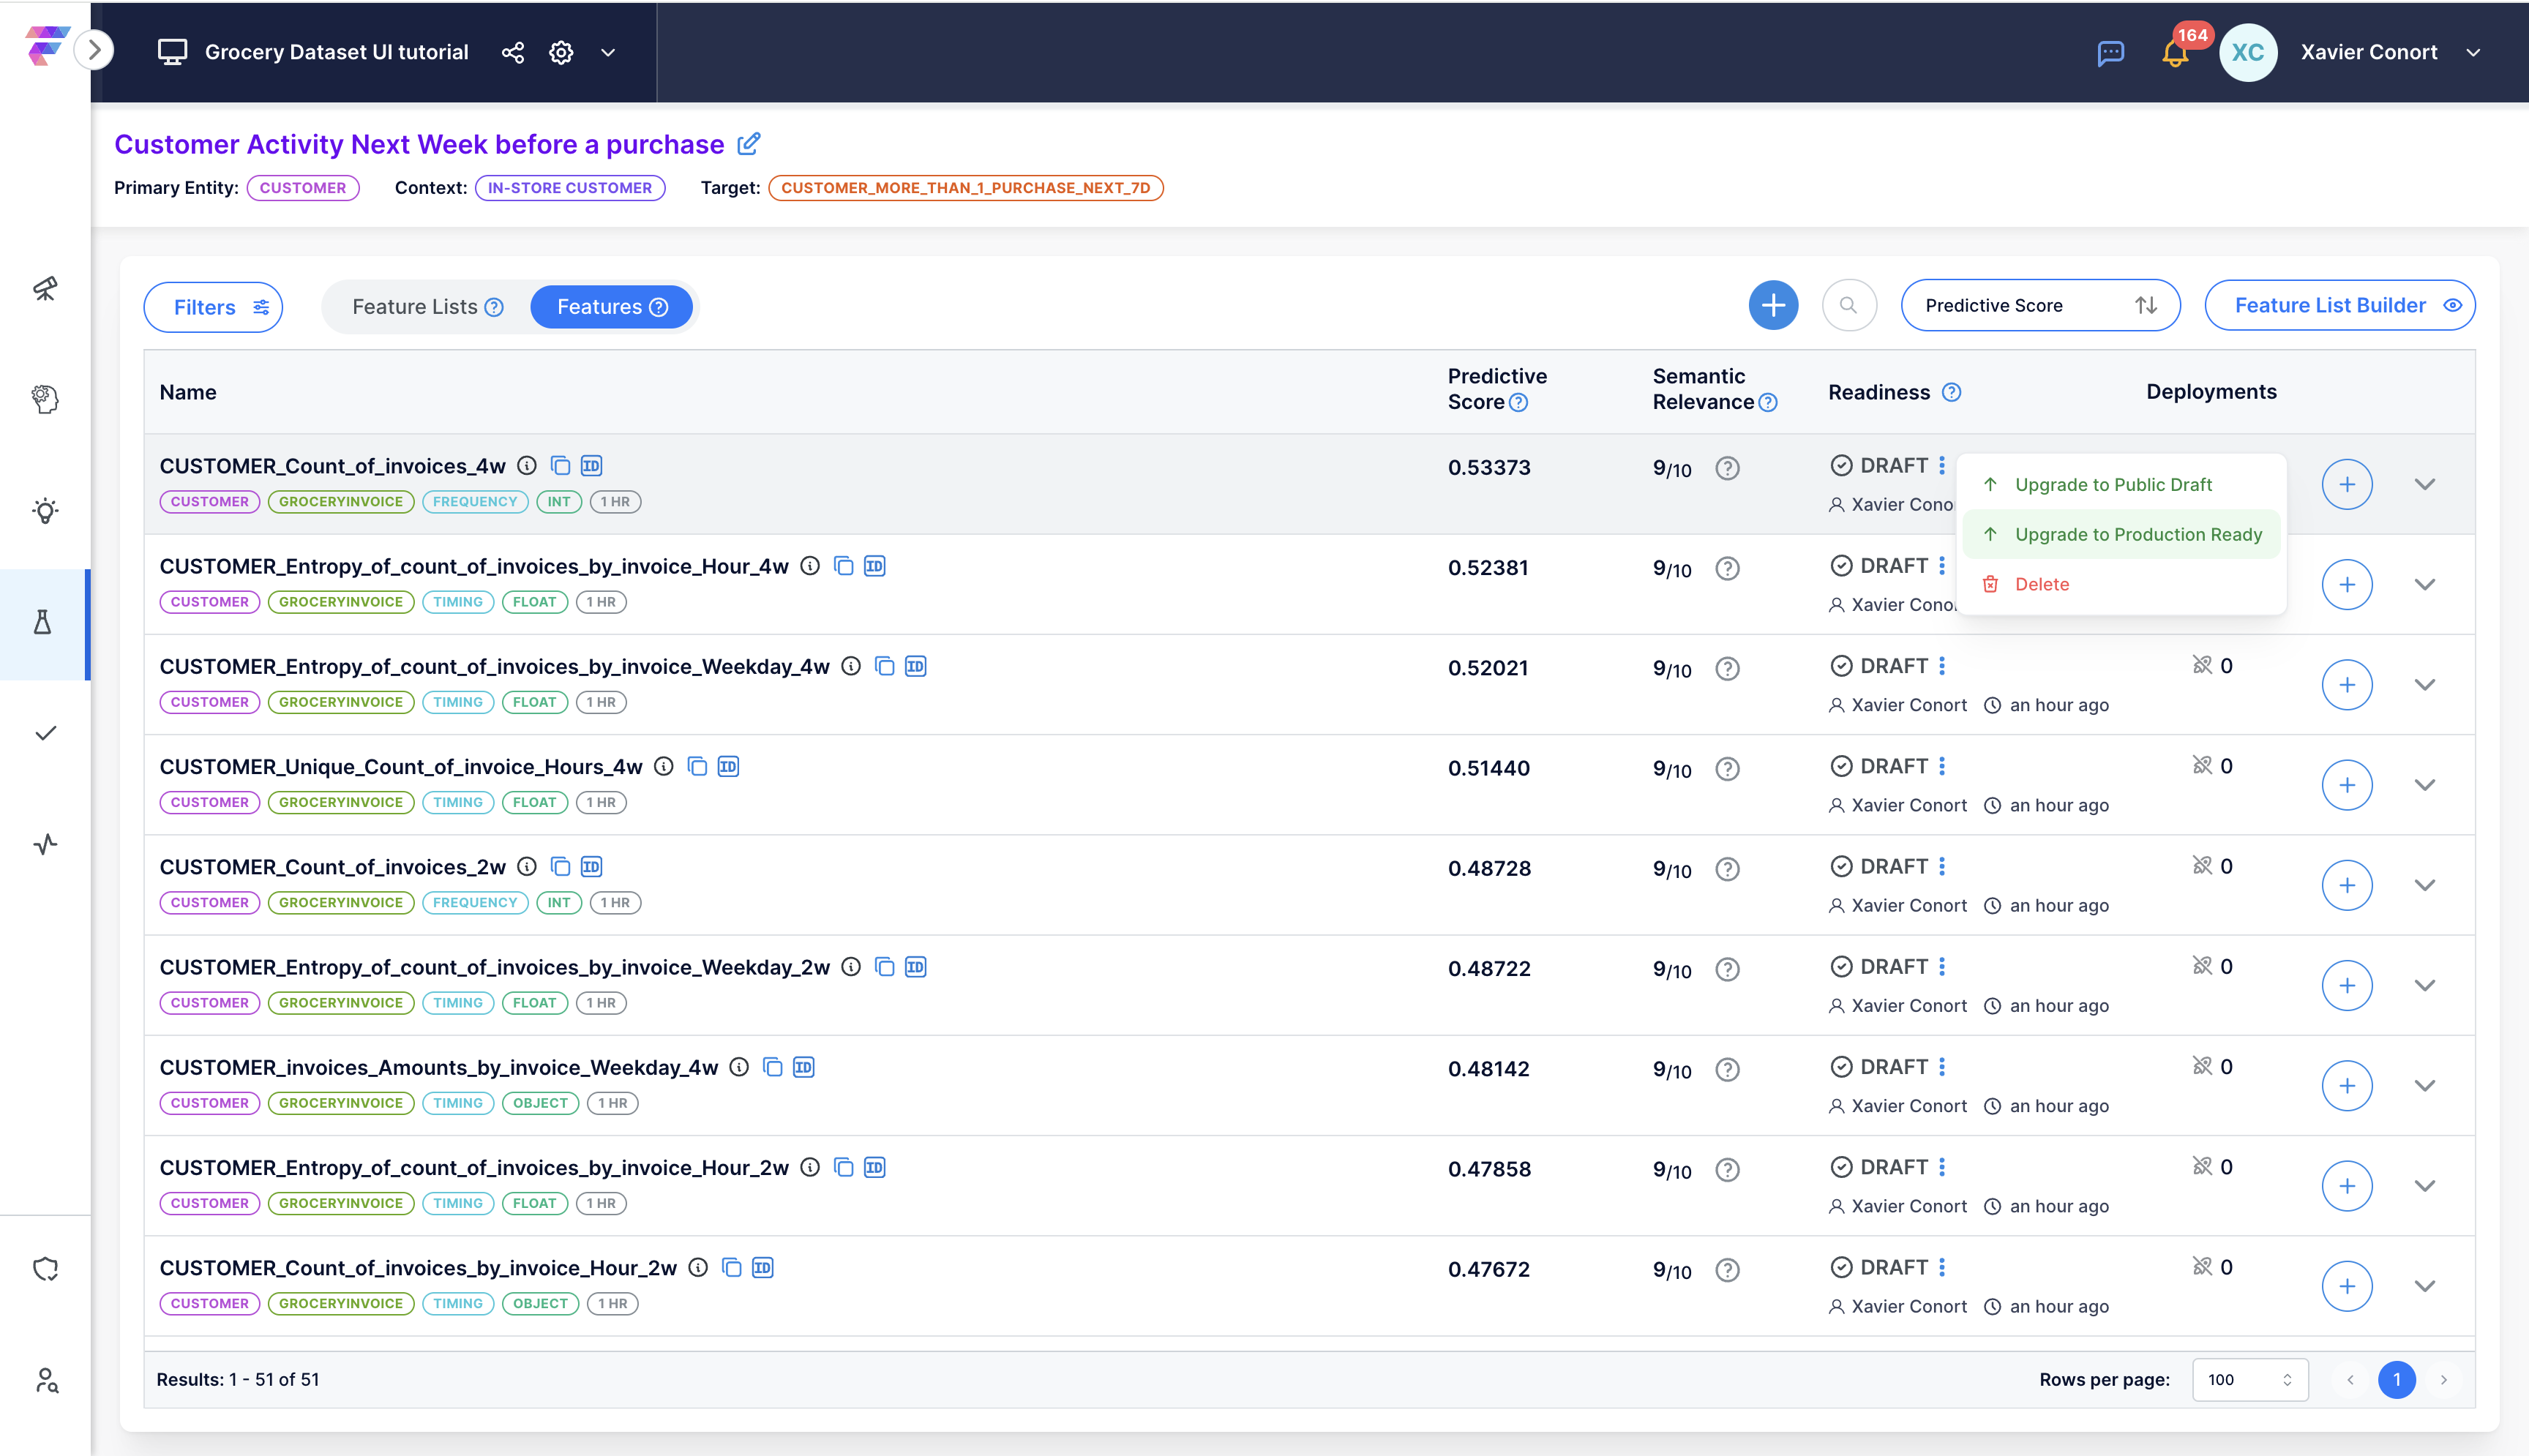2529x1456 pixels.
Task: Open the lightbulb sidebar icon
Action: click(x=45, y=511)
